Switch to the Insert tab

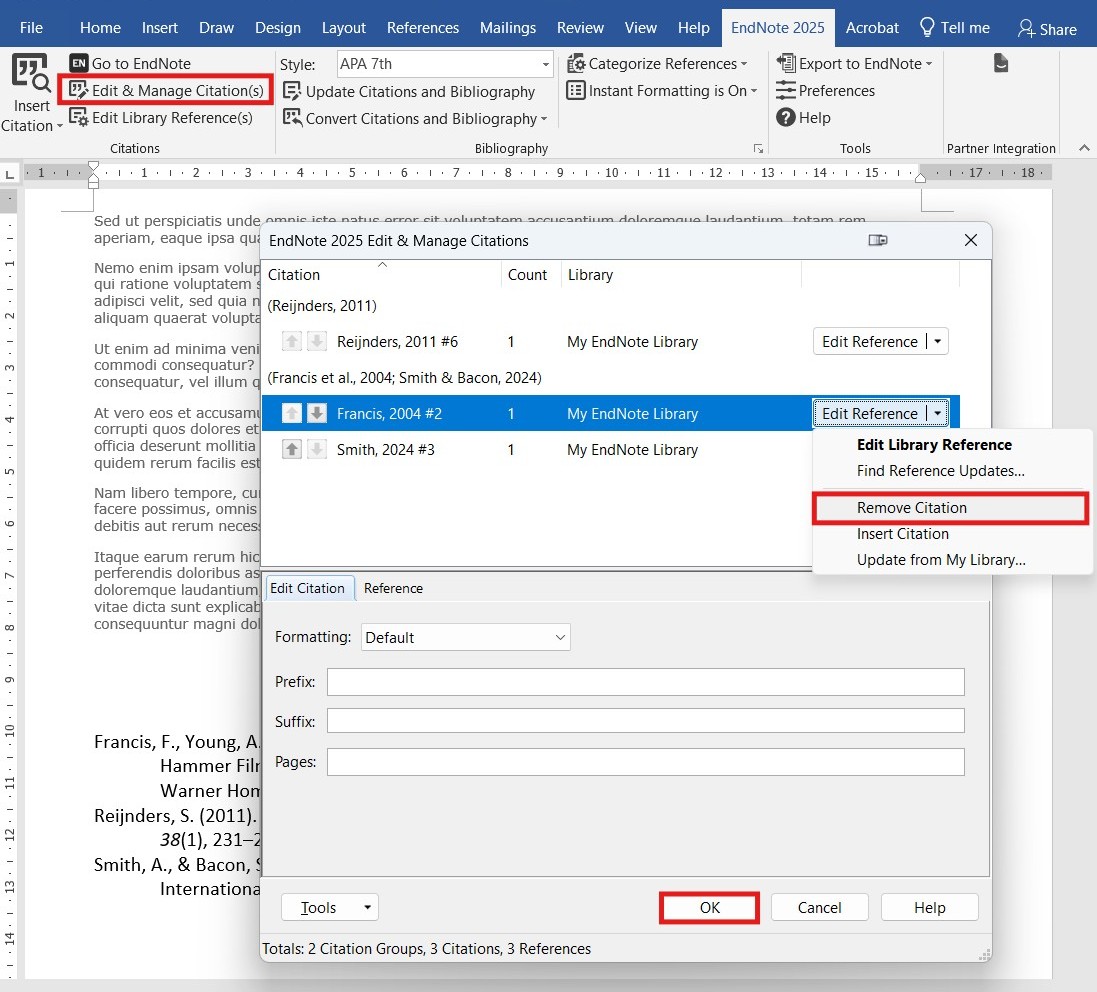pyautogui.click(x=160, y=28)
